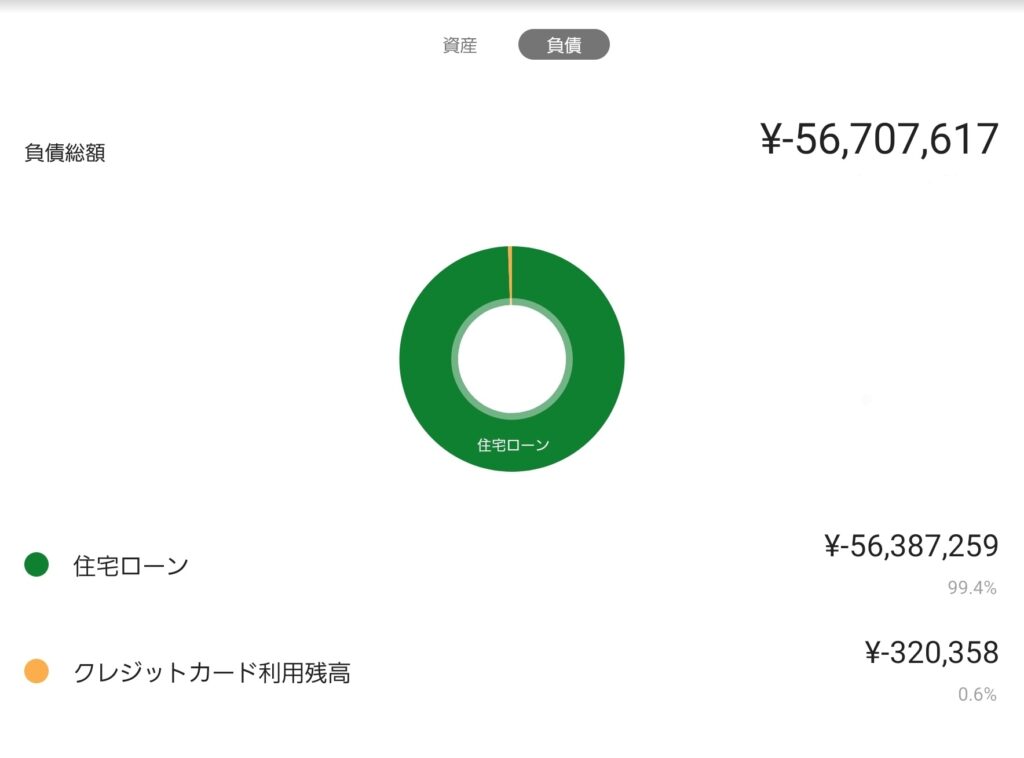Tap the 0.6% share label
Screen dimensions: 1024x758
tap(977, 694)
